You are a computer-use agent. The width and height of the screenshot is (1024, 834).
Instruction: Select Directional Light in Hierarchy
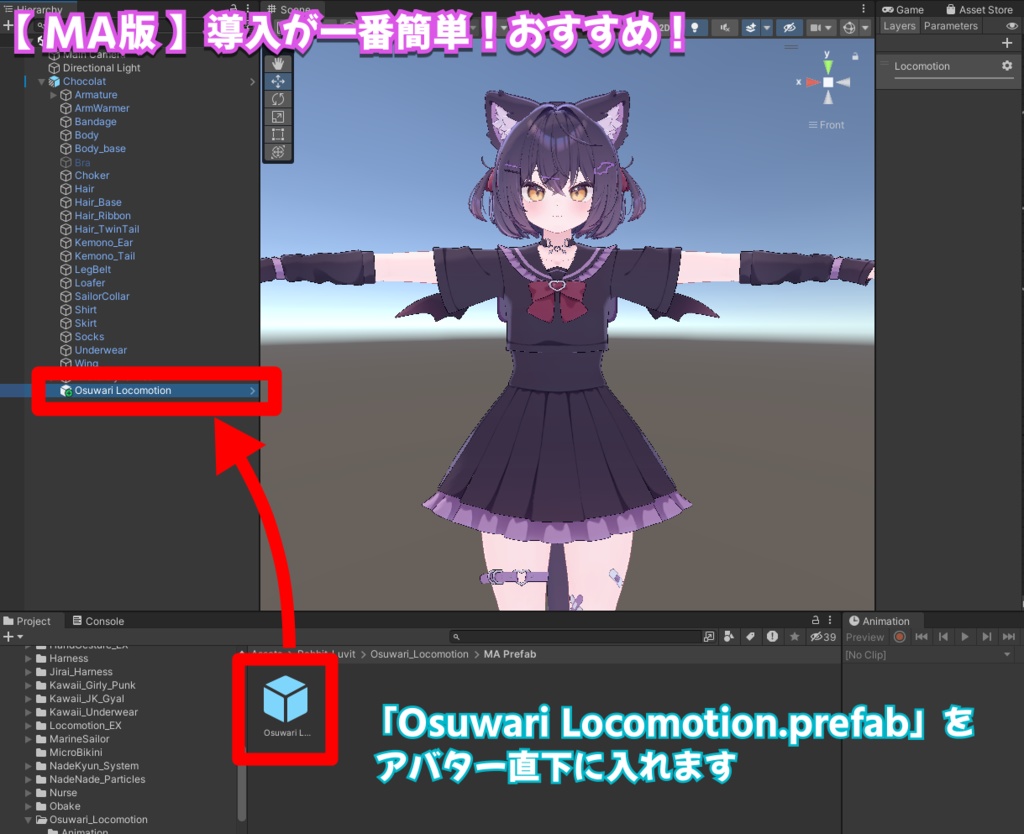coord(101,68)
